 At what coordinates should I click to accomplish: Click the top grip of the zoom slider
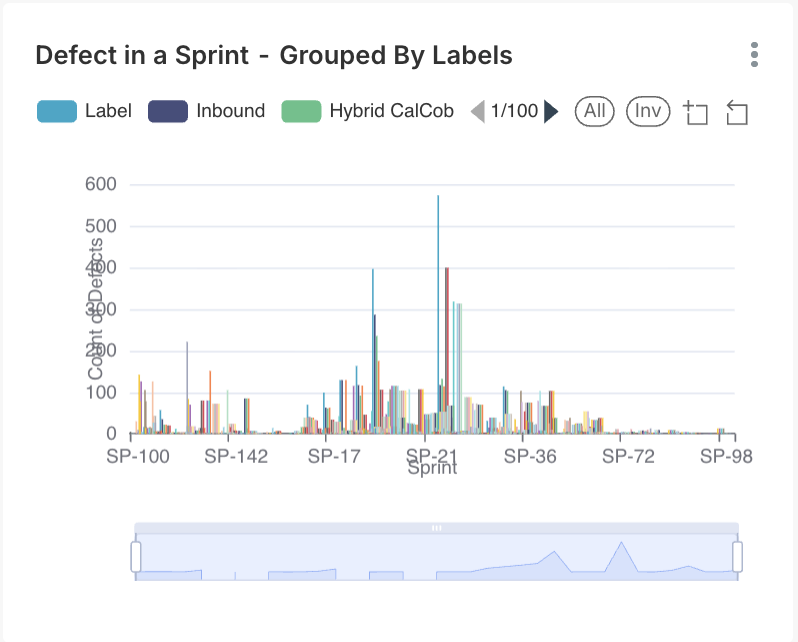pyautogui.click(x=436, y=527)
